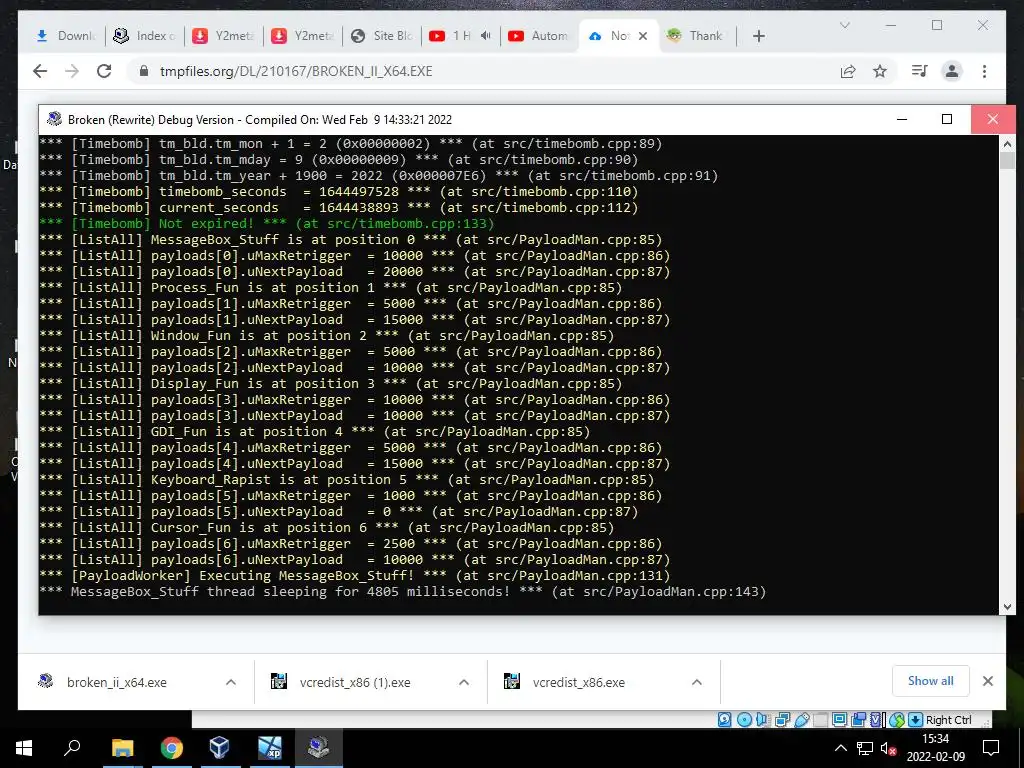The width and height of the screenshot is (1024, 768).
Task: Open the Broken console title bar icon menu
Action: tap(55, 120)
